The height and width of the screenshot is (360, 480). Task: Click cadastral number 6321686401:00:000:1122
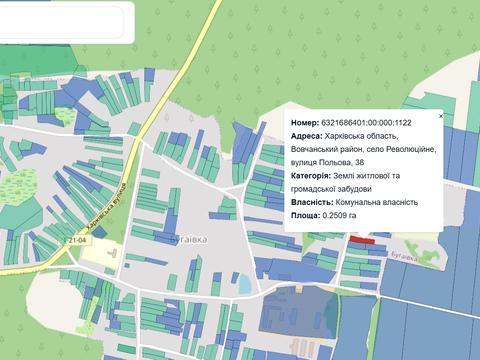click(x=366, y=123)
